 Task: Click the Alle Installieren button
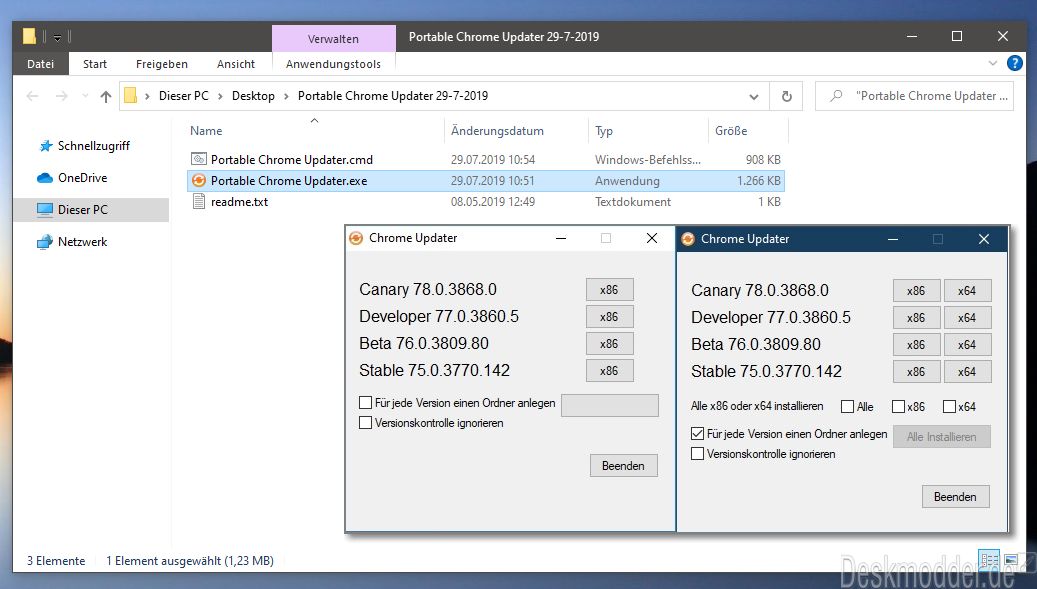tap(942, 437)
